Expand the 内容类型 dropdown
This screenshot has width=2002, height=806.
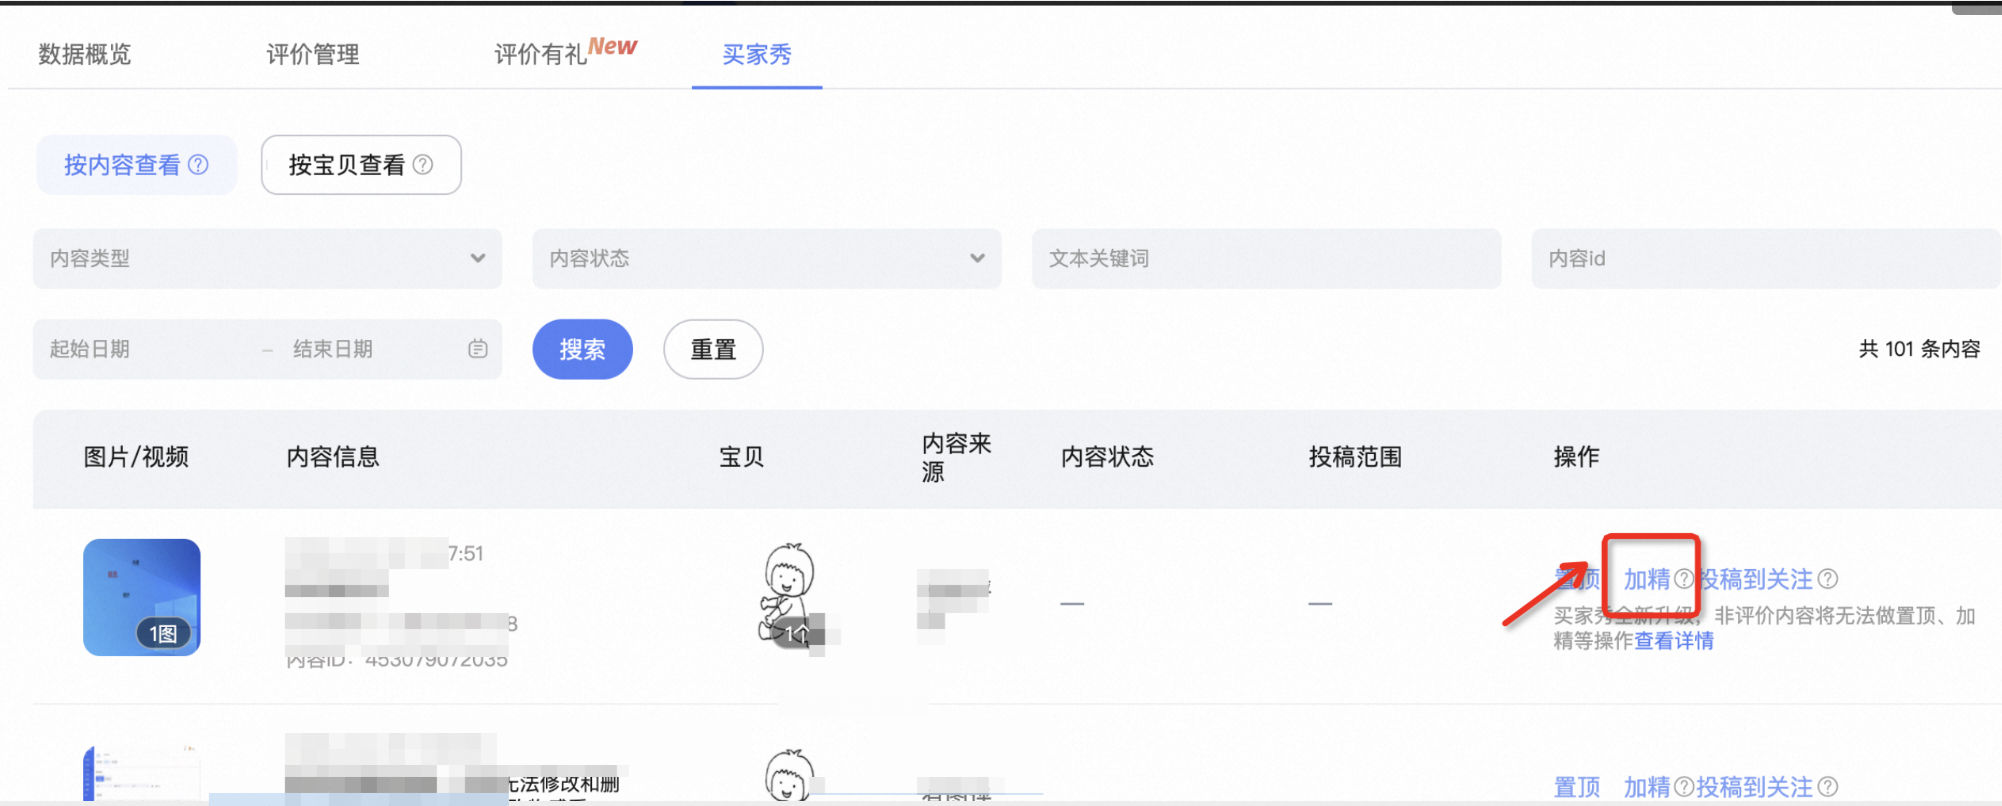(x=267, y=258)
